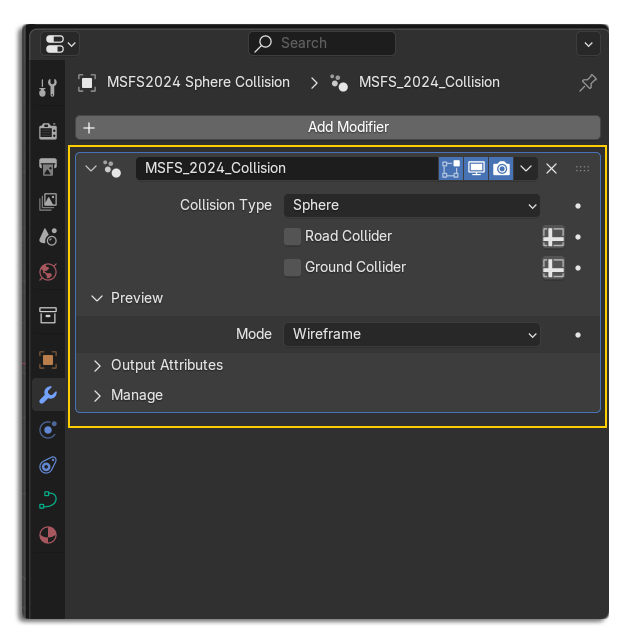The width and height of the screenshot is (639, 643).
Task: Open the Object Constraints tab
Action: pos(48,465)
